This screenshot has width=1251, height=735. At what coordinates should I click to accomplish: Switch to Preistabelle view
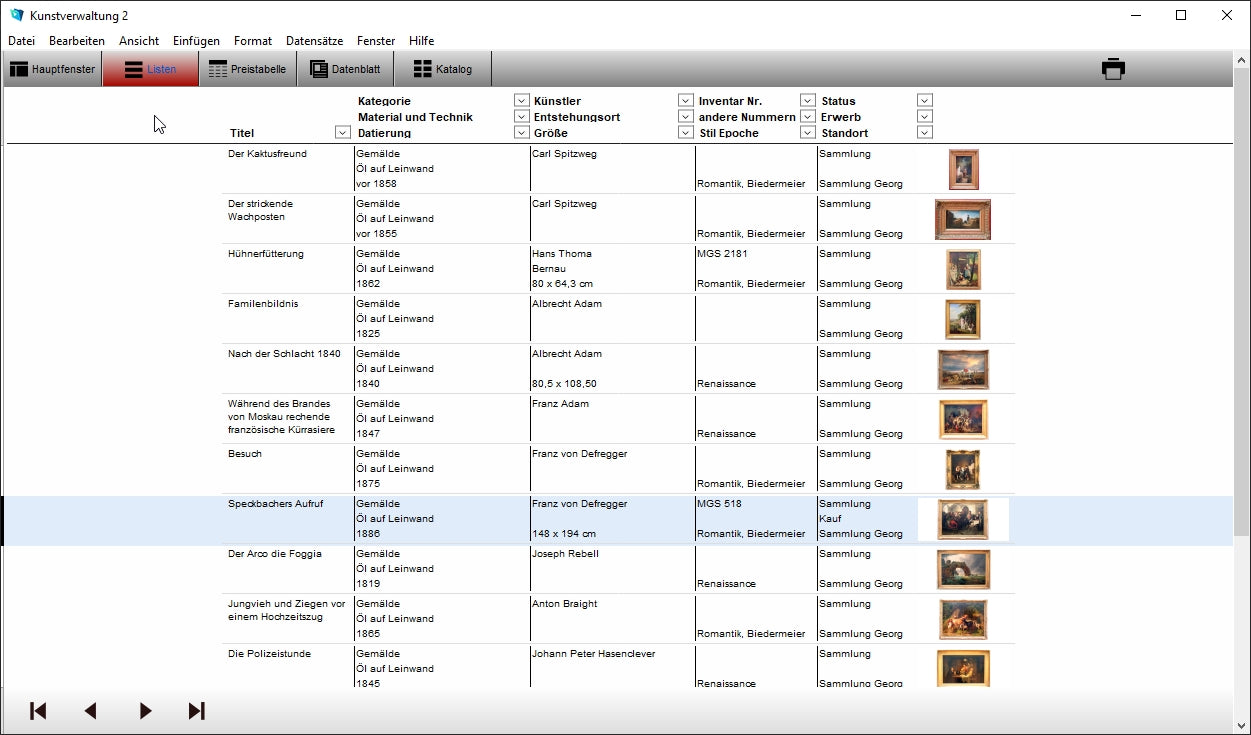(x=247, y=69)
